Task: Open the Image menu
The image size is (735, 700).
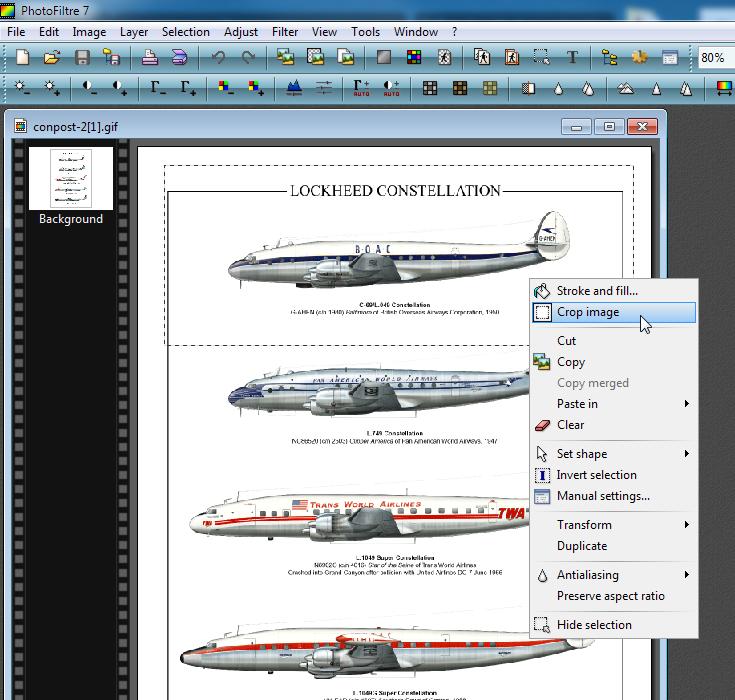Action: click(89, 32)
